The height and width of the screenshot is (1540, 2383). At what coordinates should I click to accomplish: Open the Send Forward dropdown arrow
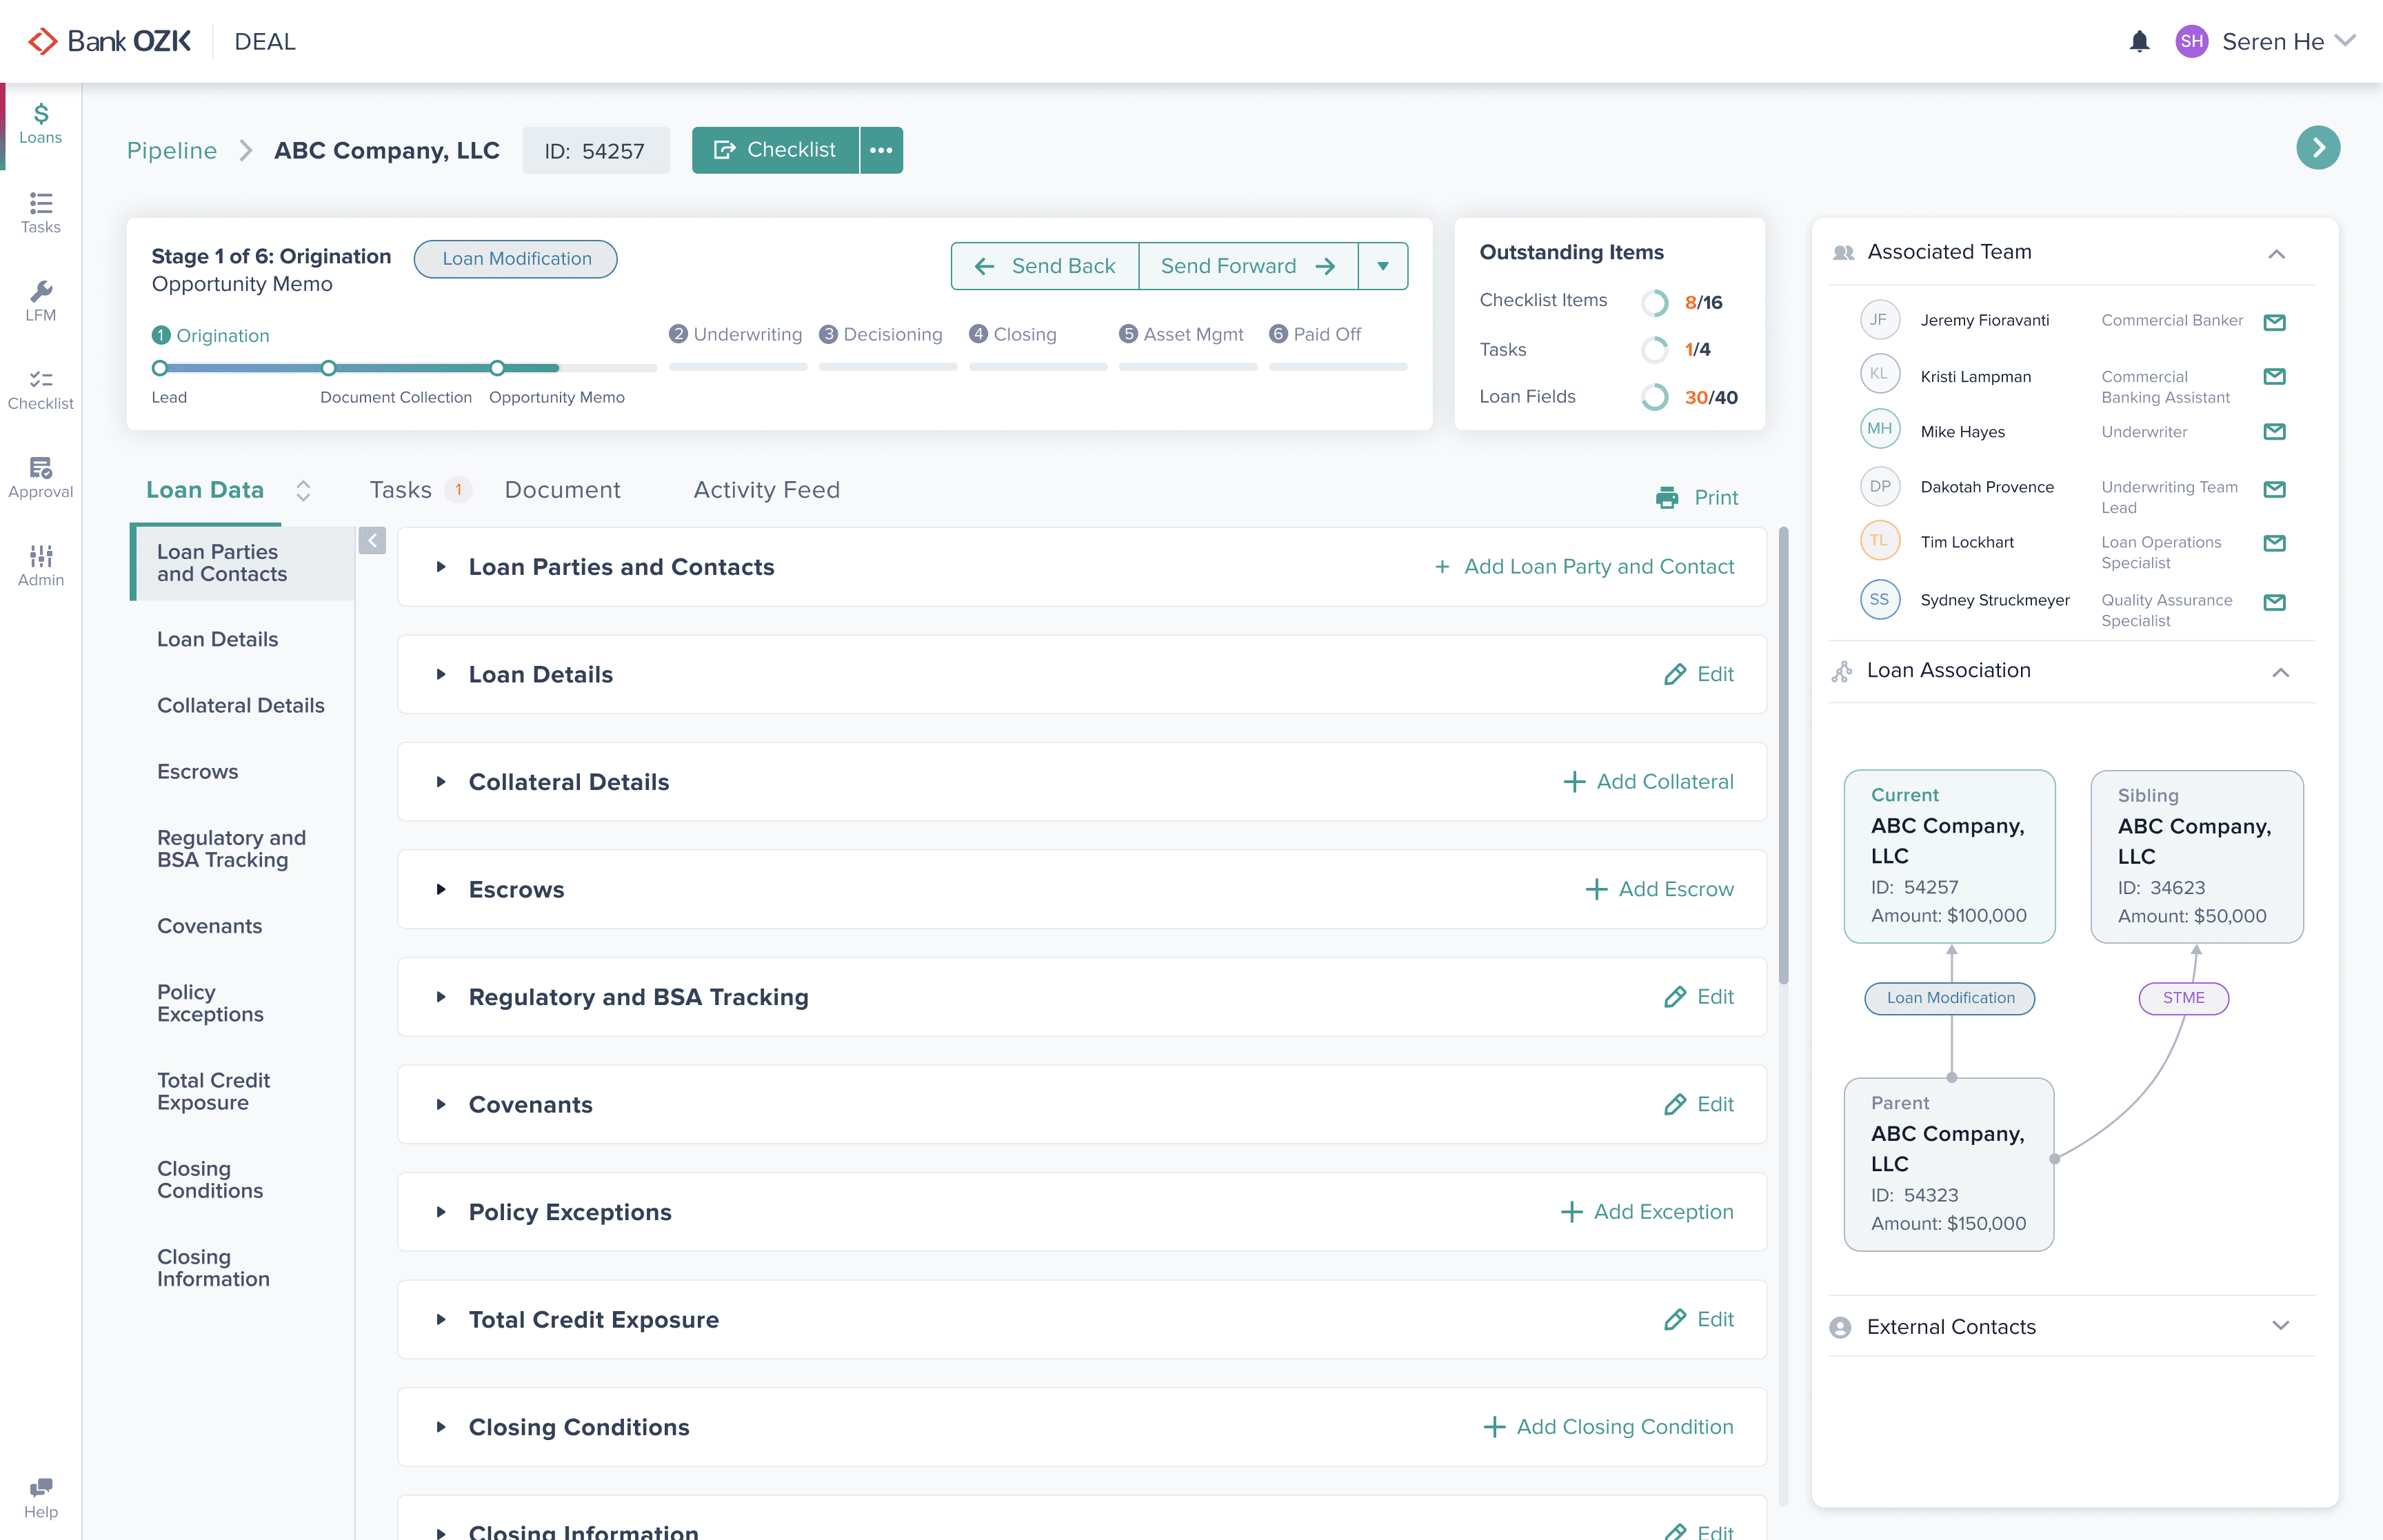[x=1383, y=266]
